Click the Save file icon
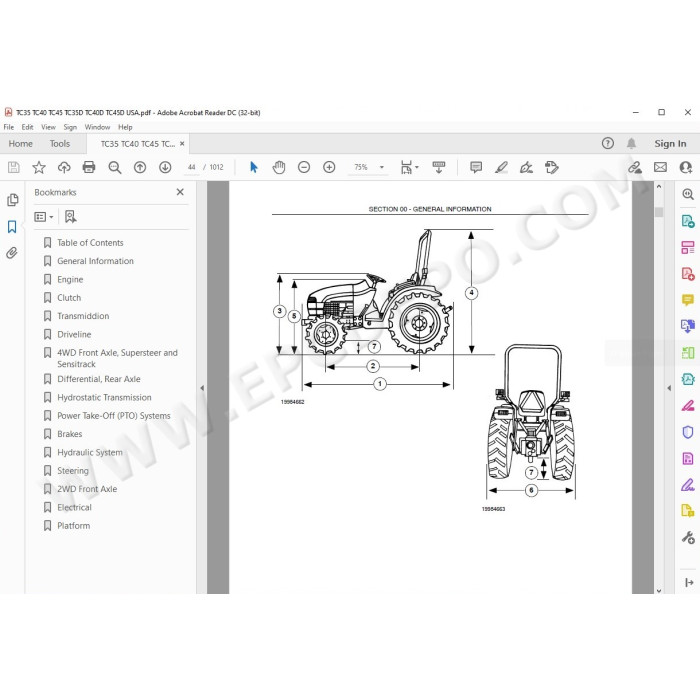The width and height of the screenshot is (700, 700). pyautogui.click(x=14, y=167)
